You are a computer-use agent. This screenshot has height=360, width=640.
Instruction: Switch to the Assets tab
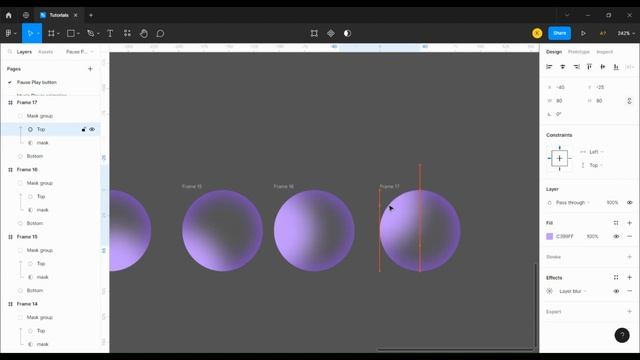point(45,52)
